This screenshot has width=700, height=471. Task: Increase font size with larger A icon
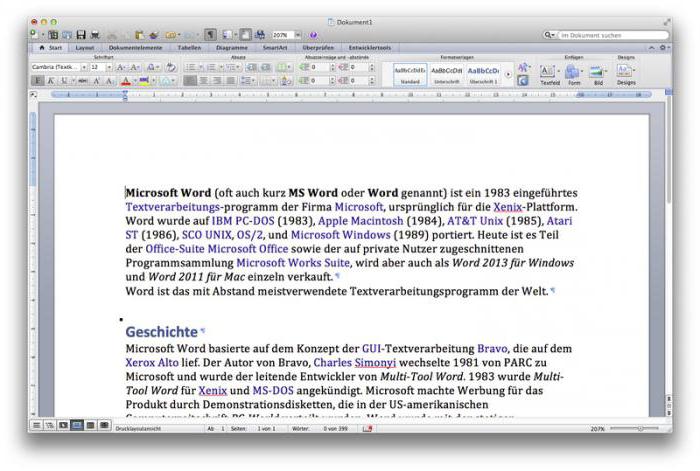121,67
